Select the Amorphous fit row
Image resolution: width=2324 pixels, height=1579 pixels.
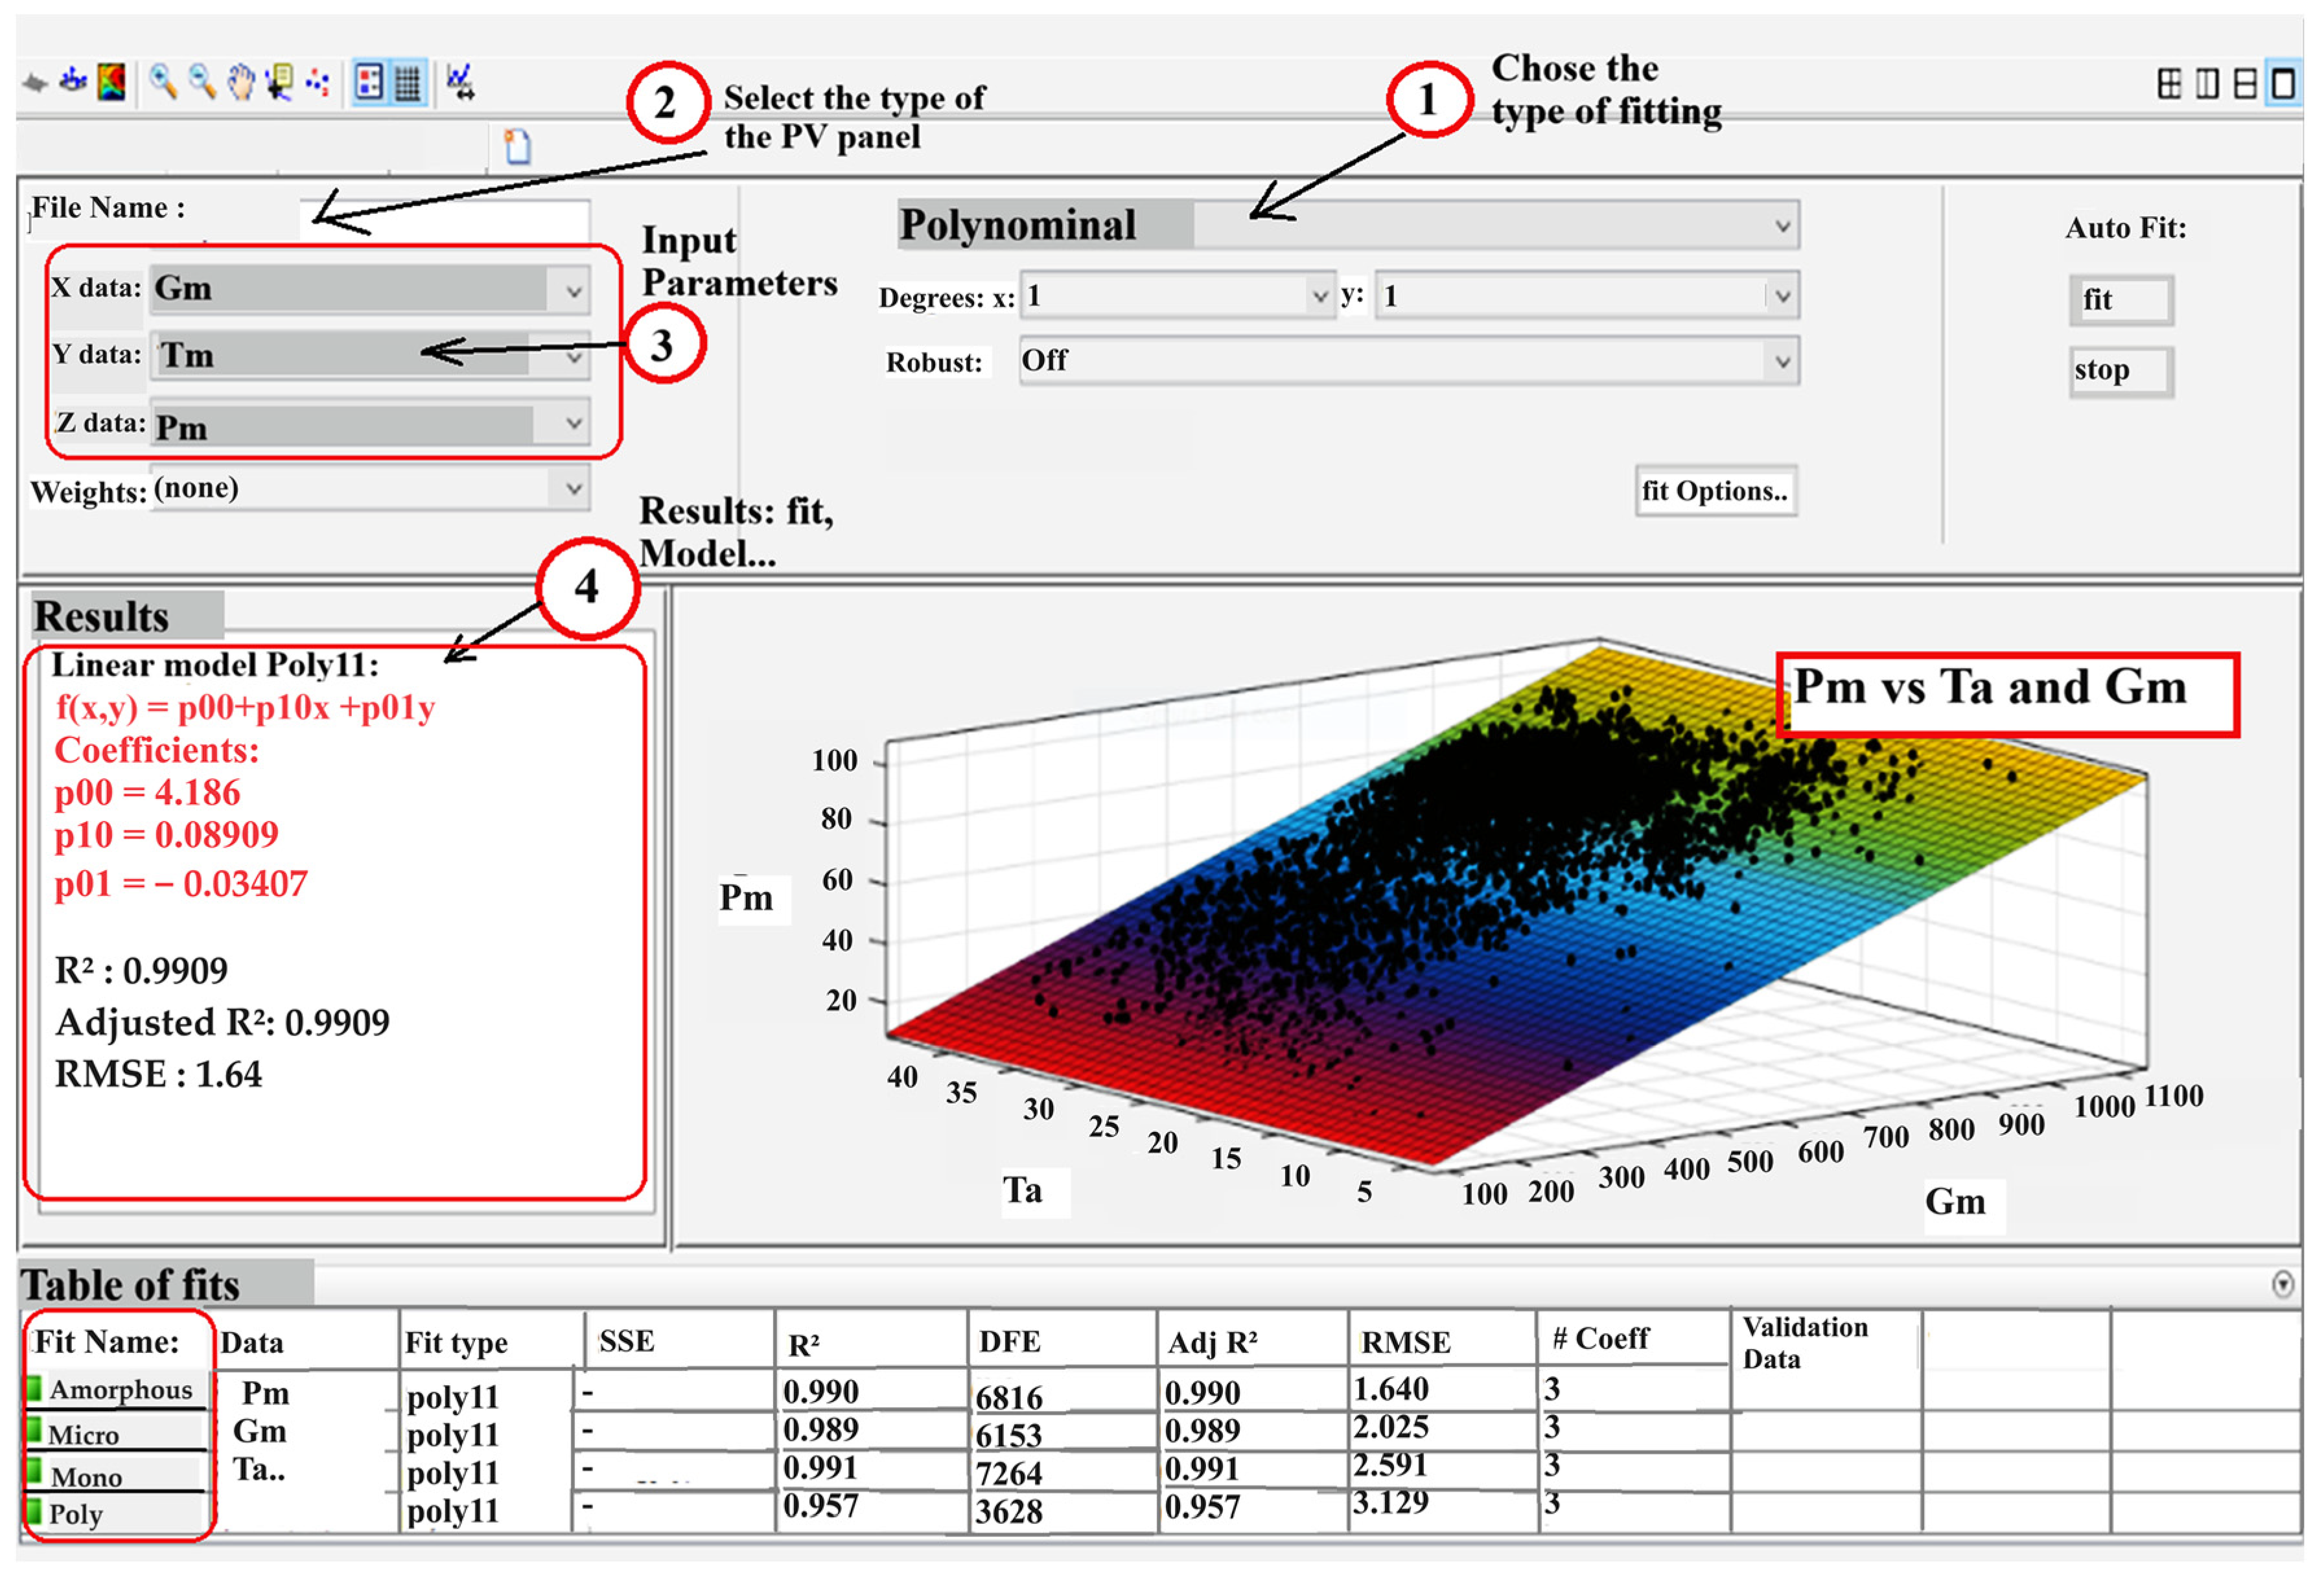click(120, 1391)
